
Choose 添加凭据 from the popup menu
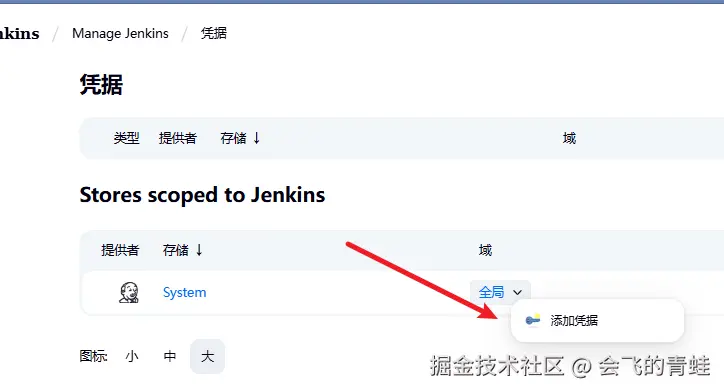click(597, 320)
